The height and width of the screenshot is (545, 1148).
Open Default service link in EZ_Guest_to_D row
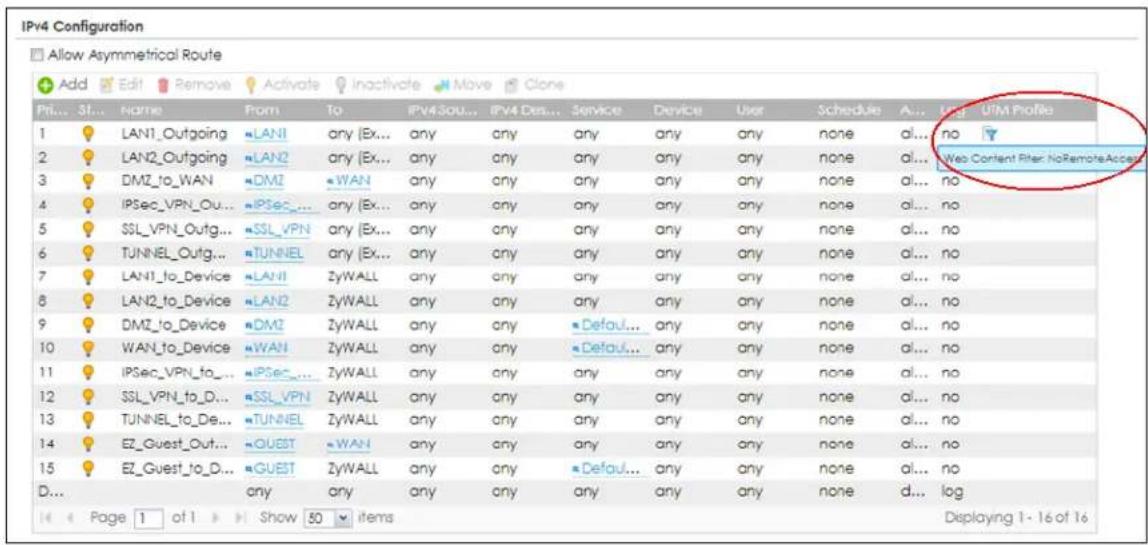[611, 467]
